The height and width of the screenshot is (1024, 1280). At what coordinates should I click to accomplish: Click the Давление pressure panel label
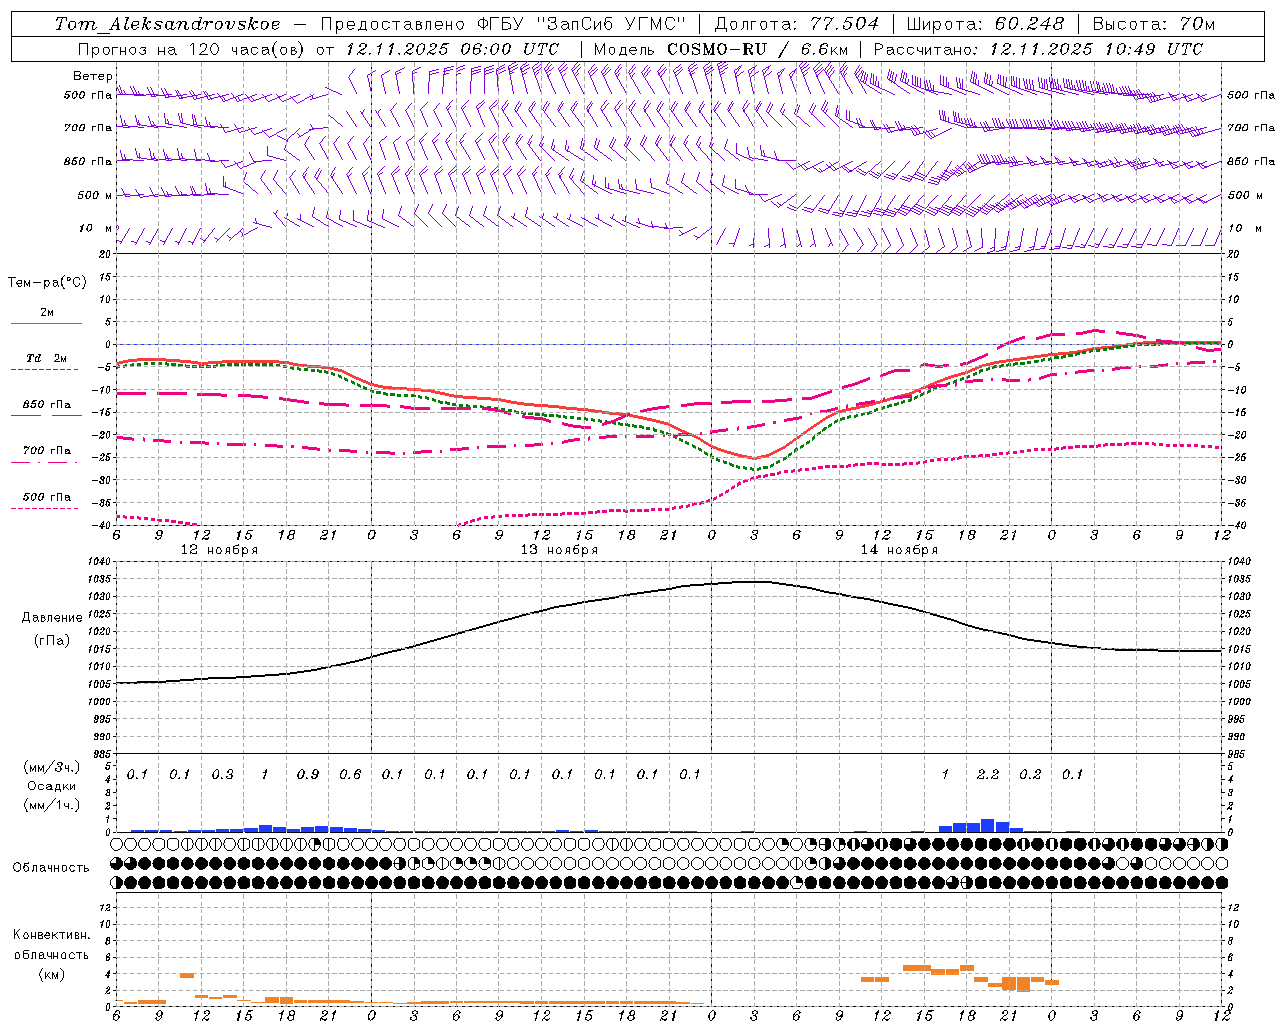click(52, 618)
